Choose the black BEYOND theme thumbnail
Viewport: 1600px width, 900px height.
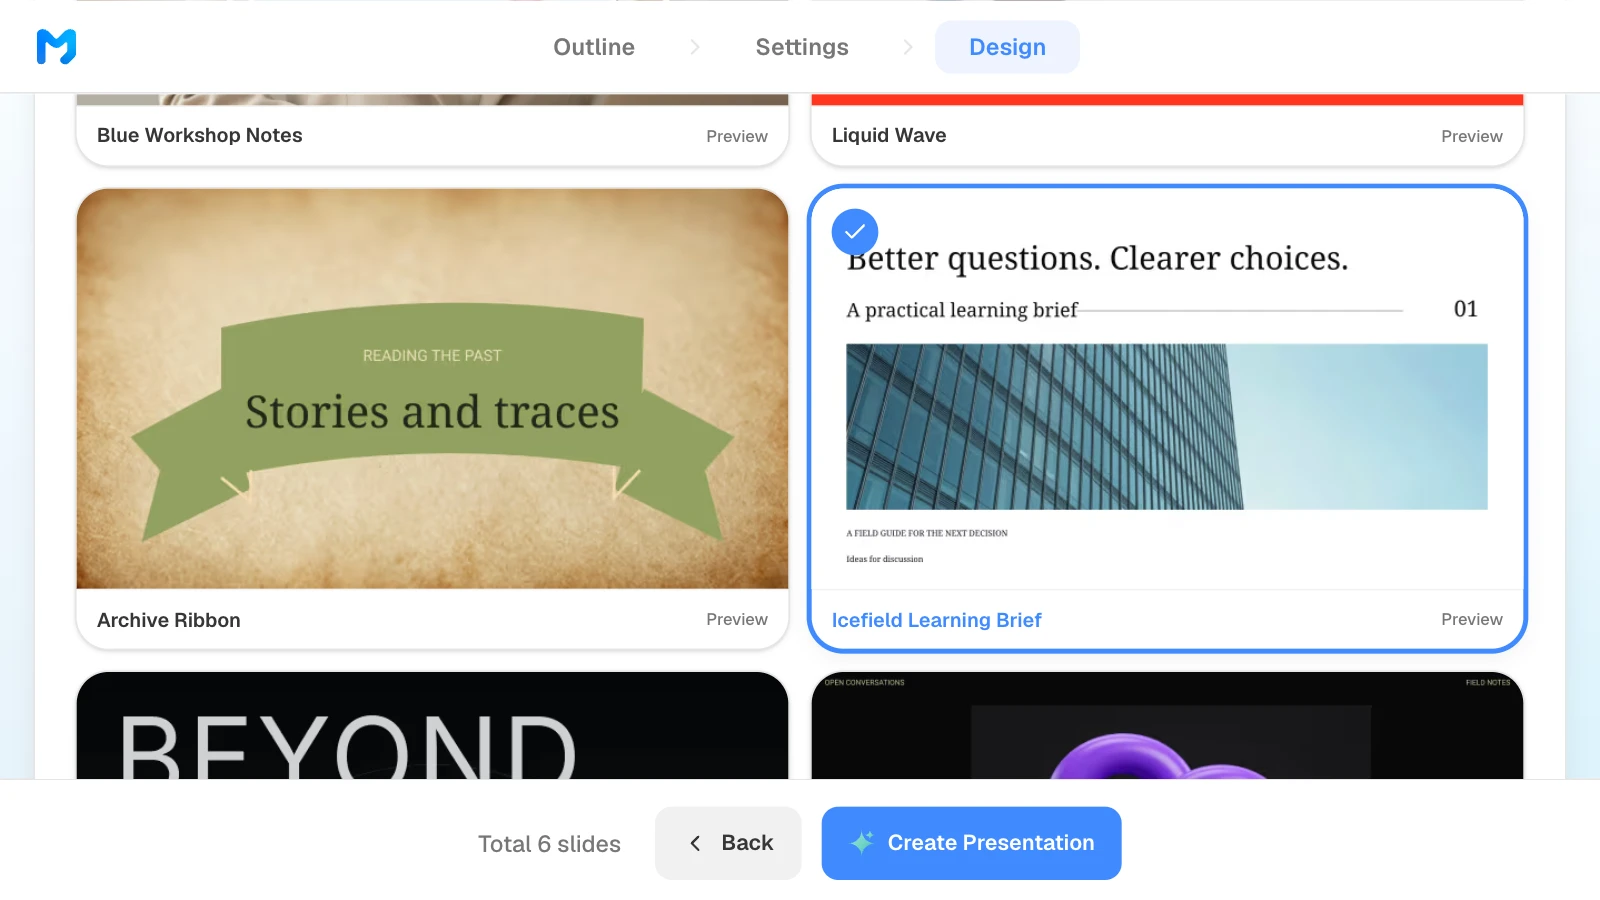pyautogui.click(x=432, y=726)
